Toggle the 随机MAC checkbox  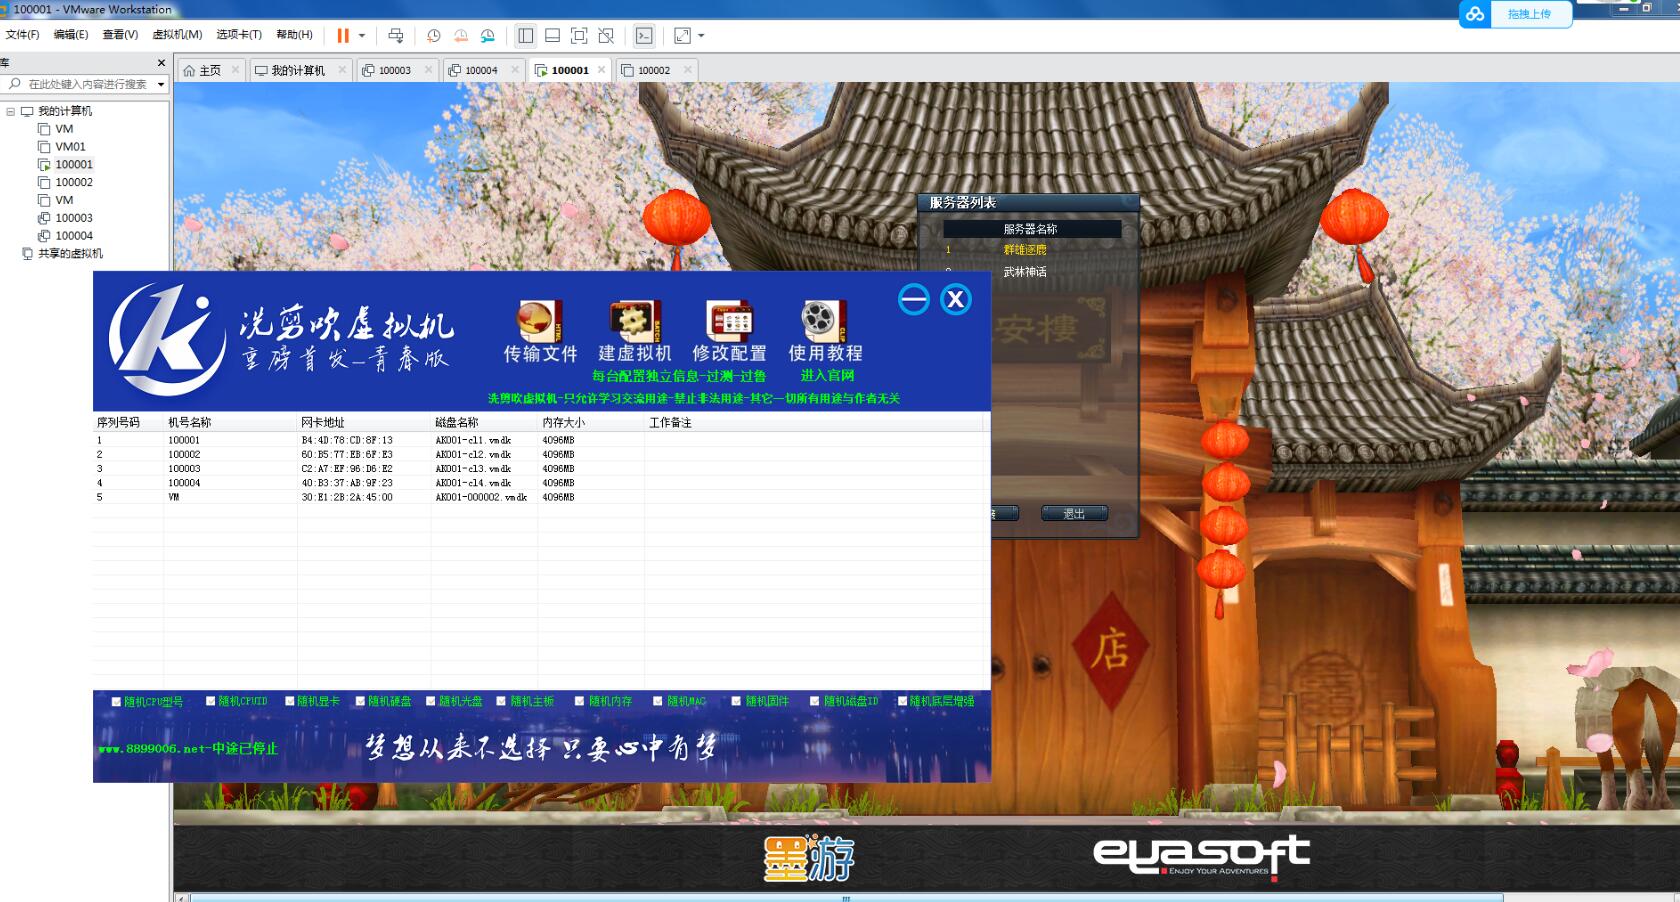(x=658, y=702)
